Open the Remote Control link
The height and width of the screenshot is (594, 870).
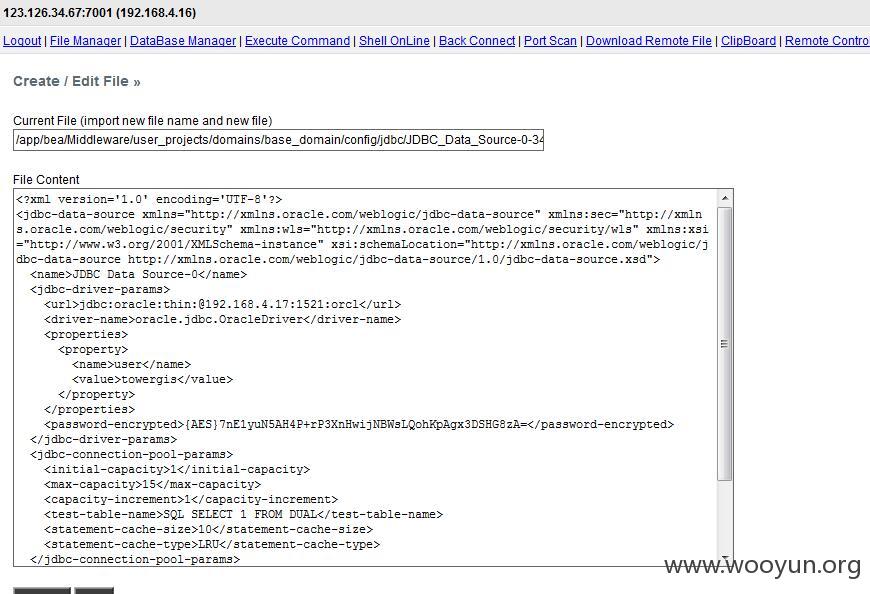click(x=827, y=41)
